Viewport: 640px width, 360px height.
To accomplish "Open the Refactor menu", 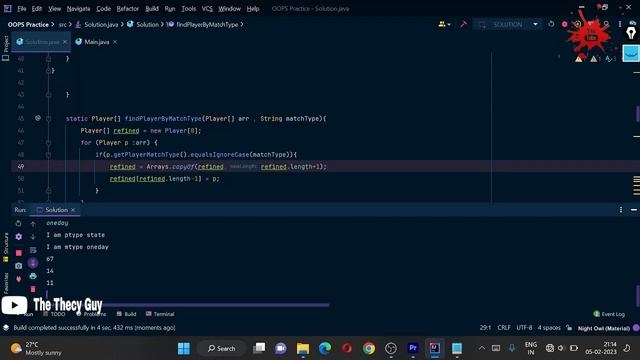I will [x=127, y=9].
